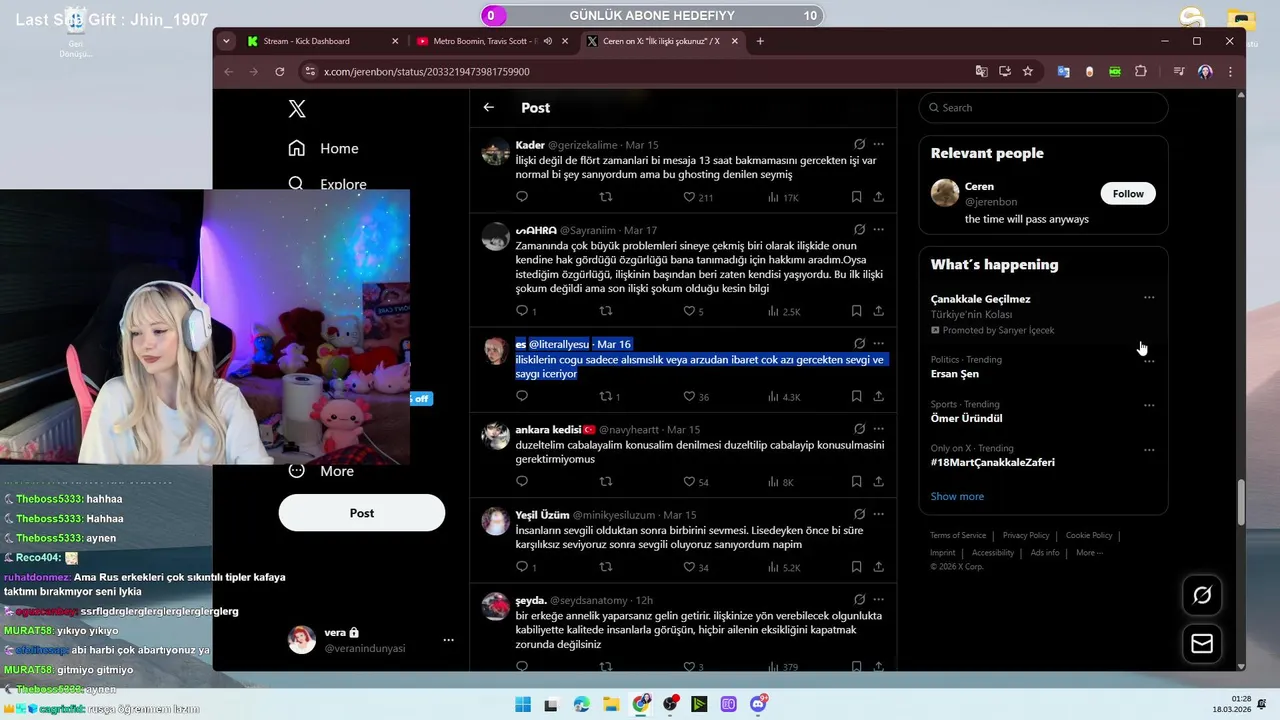Open Chrome Extensions puzzle icon
This screenshot has height=720, width=1280.
tap(1141, 71)
